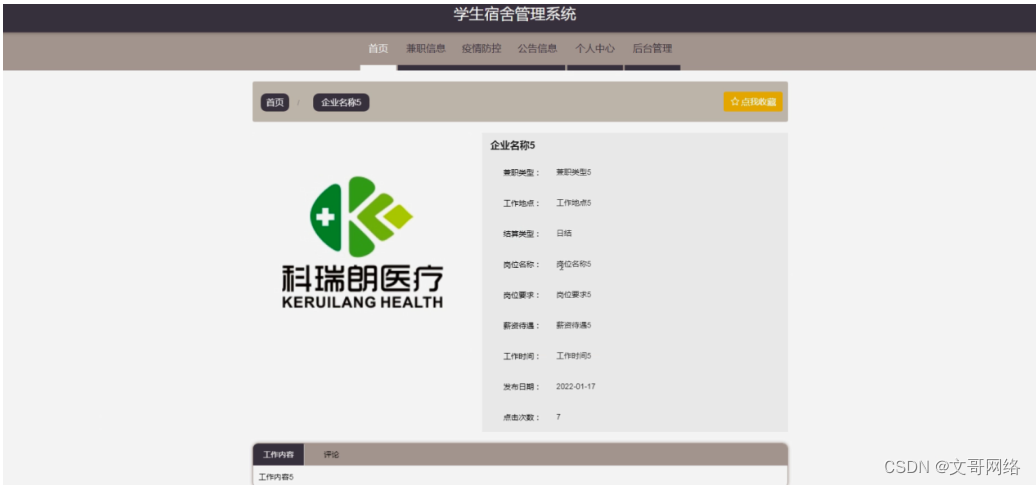Click the 企业名称5 detail heading

coord(512,145)
